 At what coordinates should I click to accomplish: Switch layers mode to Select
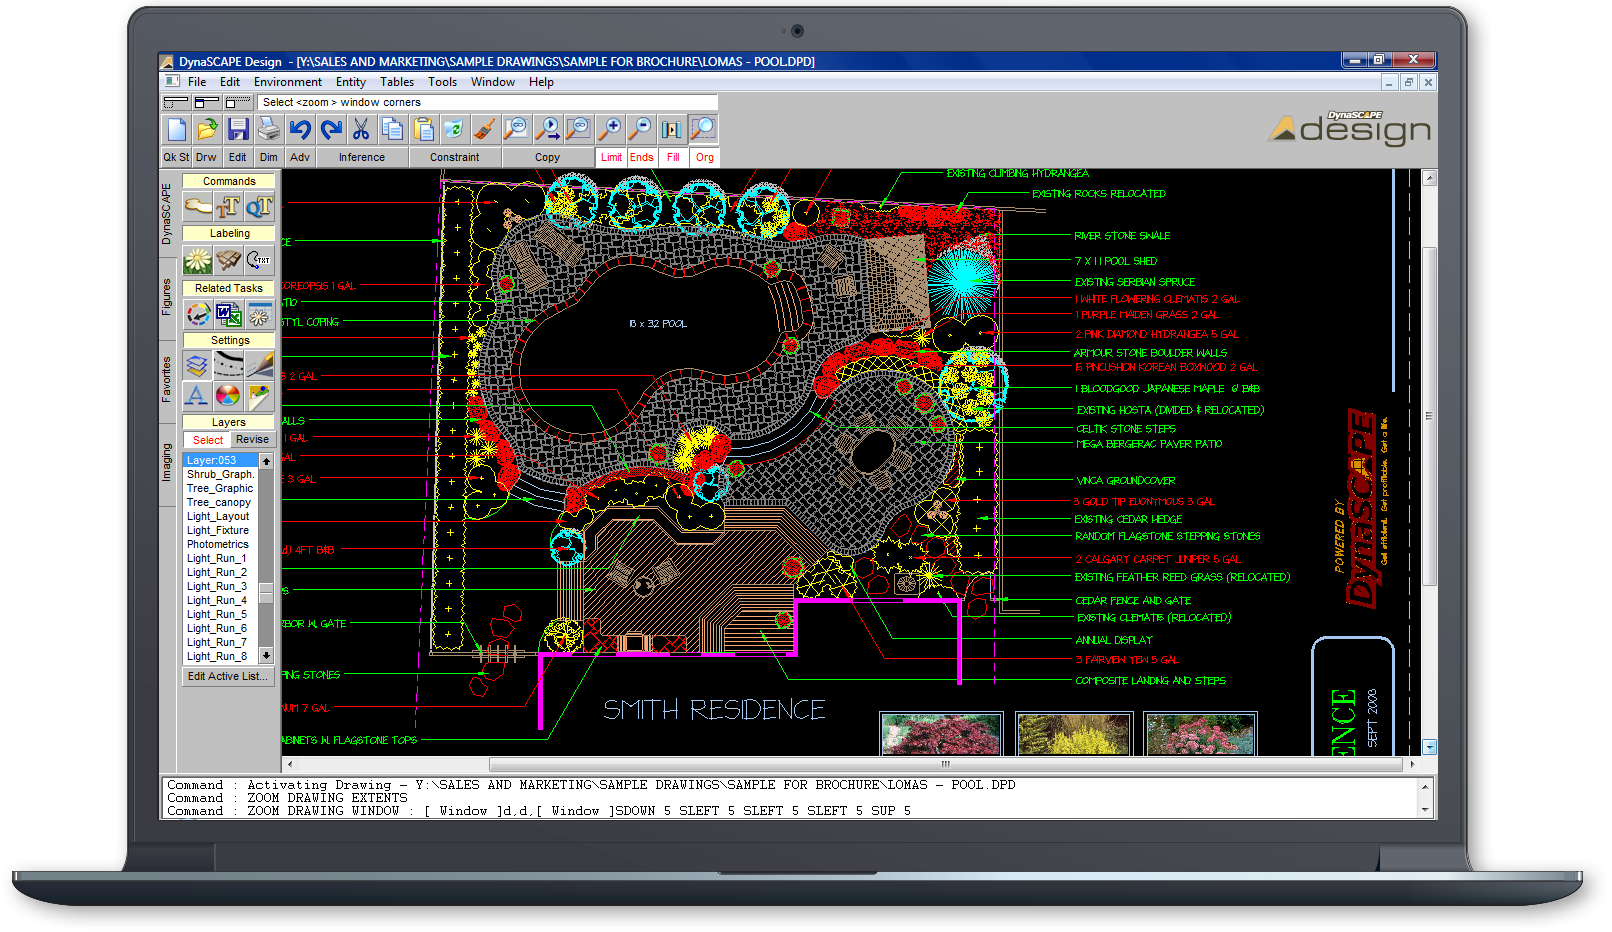208,440
